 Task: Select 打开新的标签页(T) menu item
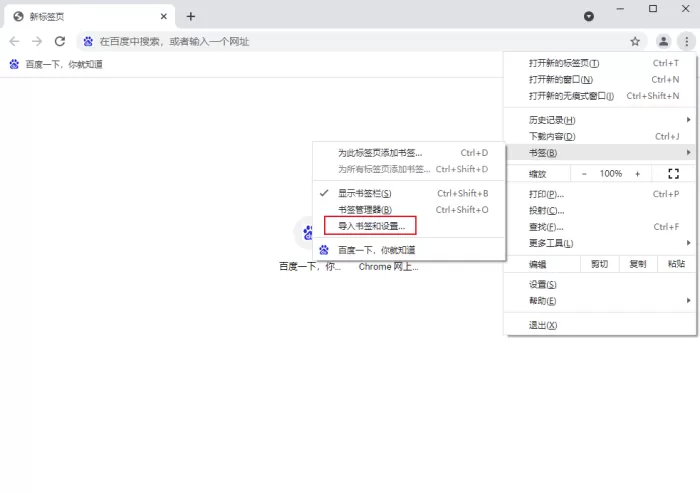[600, 63]
